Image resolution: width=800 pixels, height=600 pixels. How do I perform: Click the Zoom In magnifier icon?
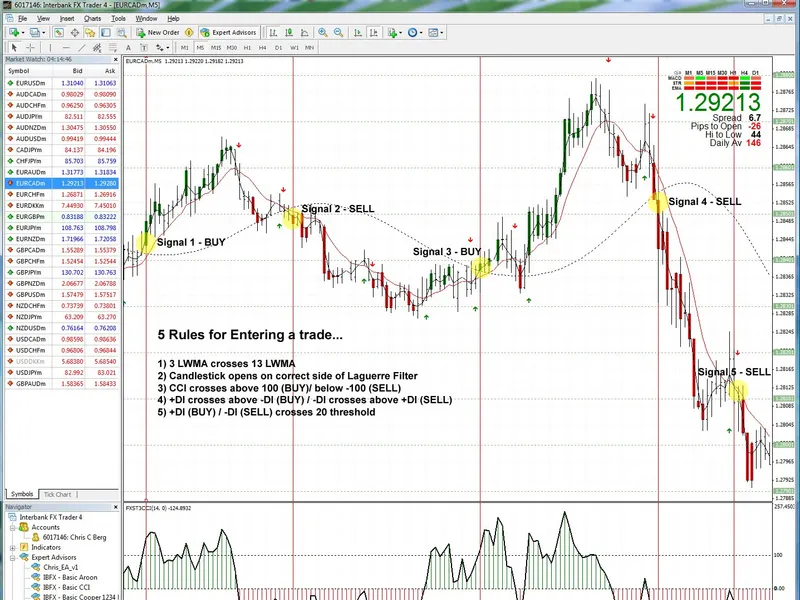coord(323,33)
